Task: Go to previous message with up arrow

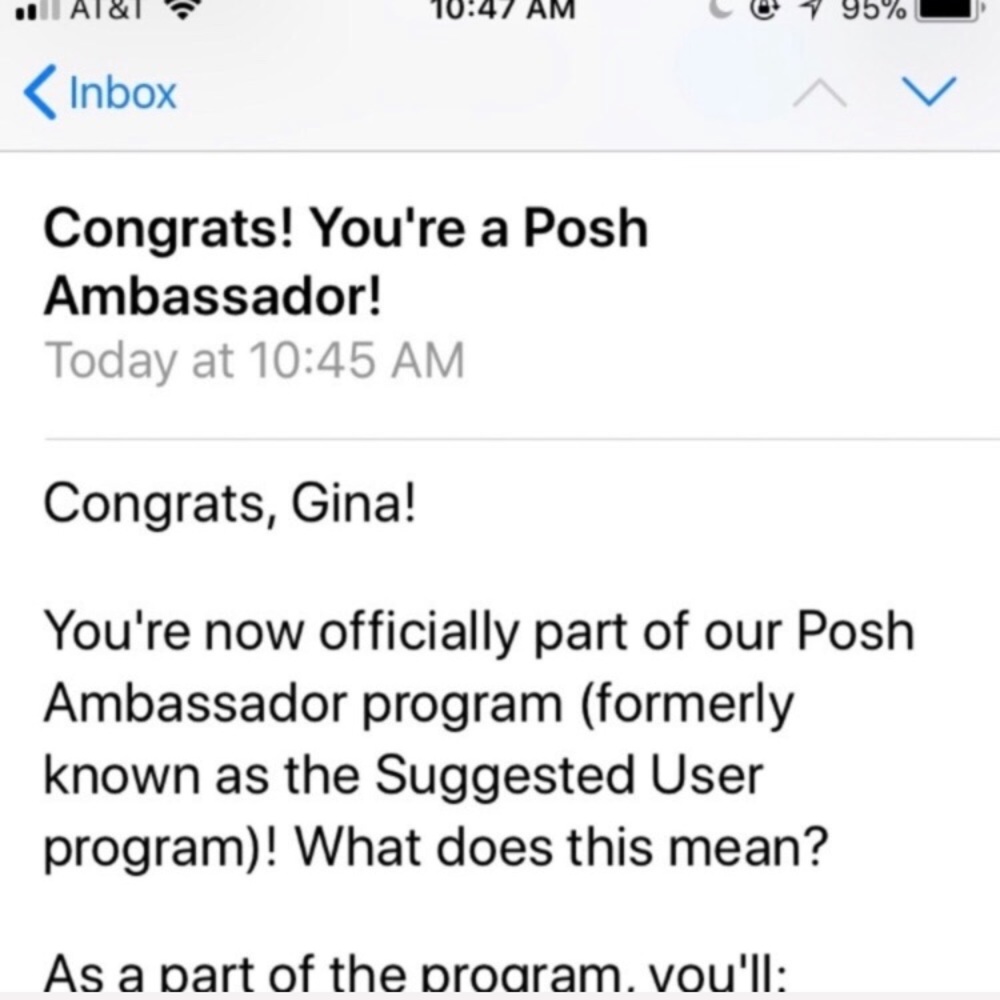Action: pyautogui.click(x=822, y=93)
